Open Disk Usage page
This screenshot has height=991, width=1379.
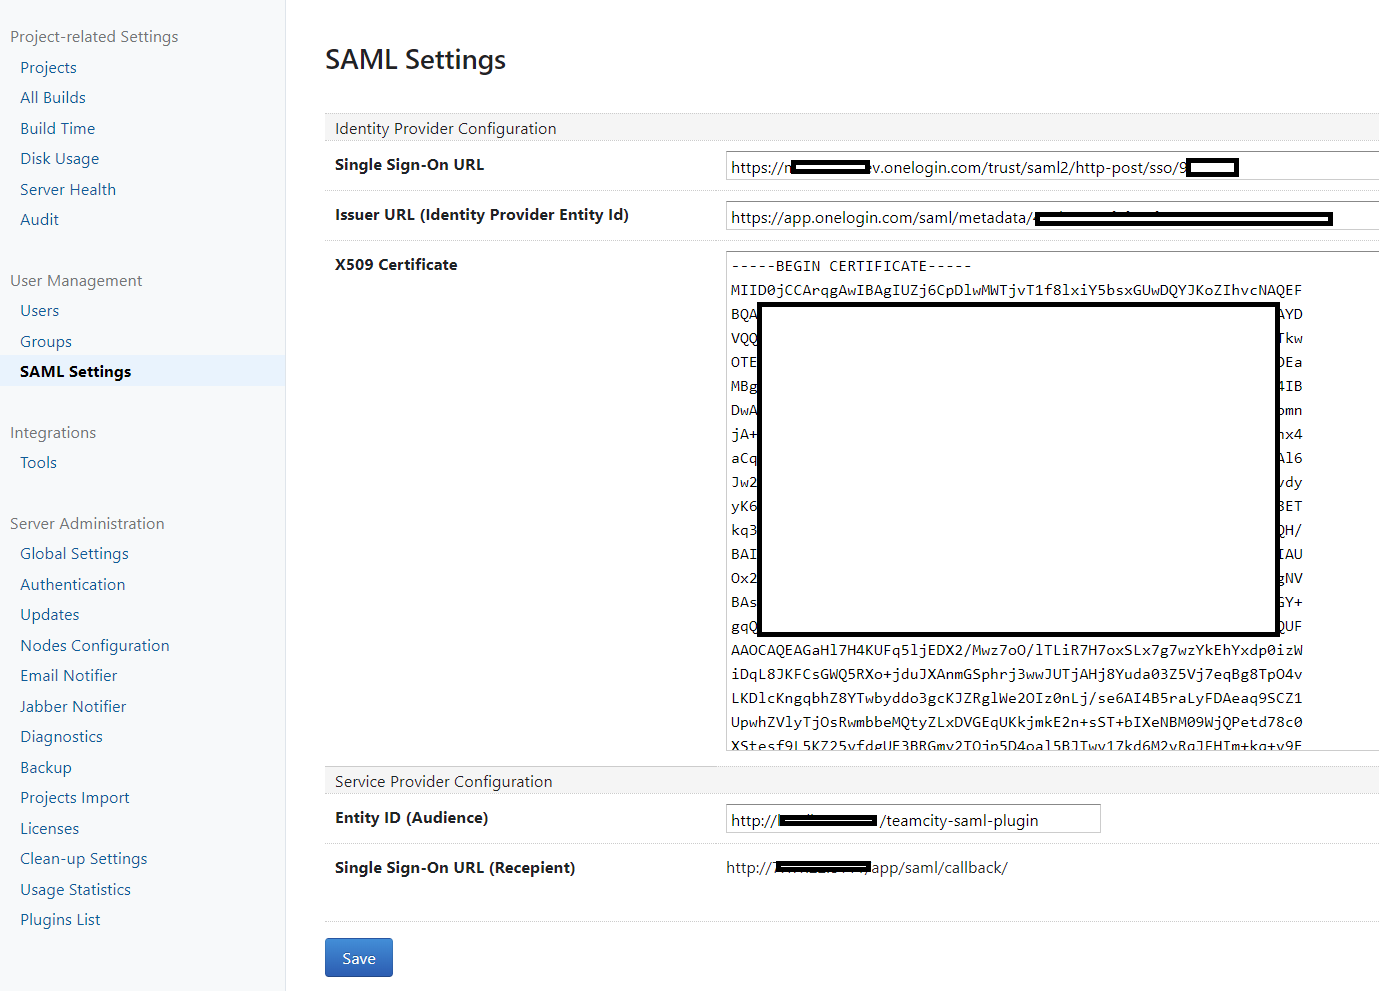click(60, 159)
